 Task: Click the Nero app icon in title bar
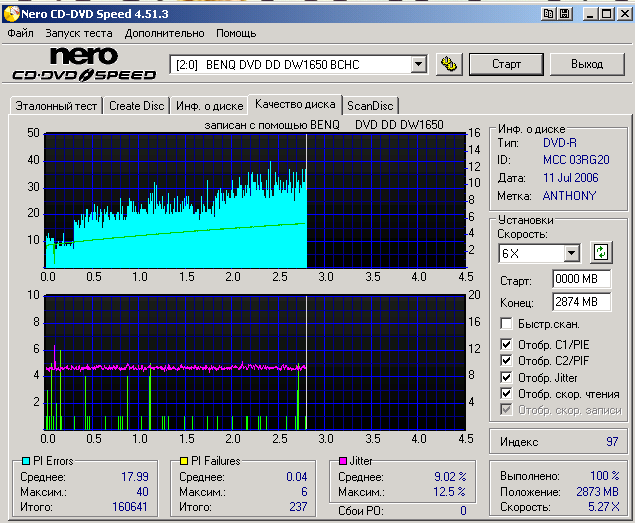pyautogui.click(x=11, y=13)
